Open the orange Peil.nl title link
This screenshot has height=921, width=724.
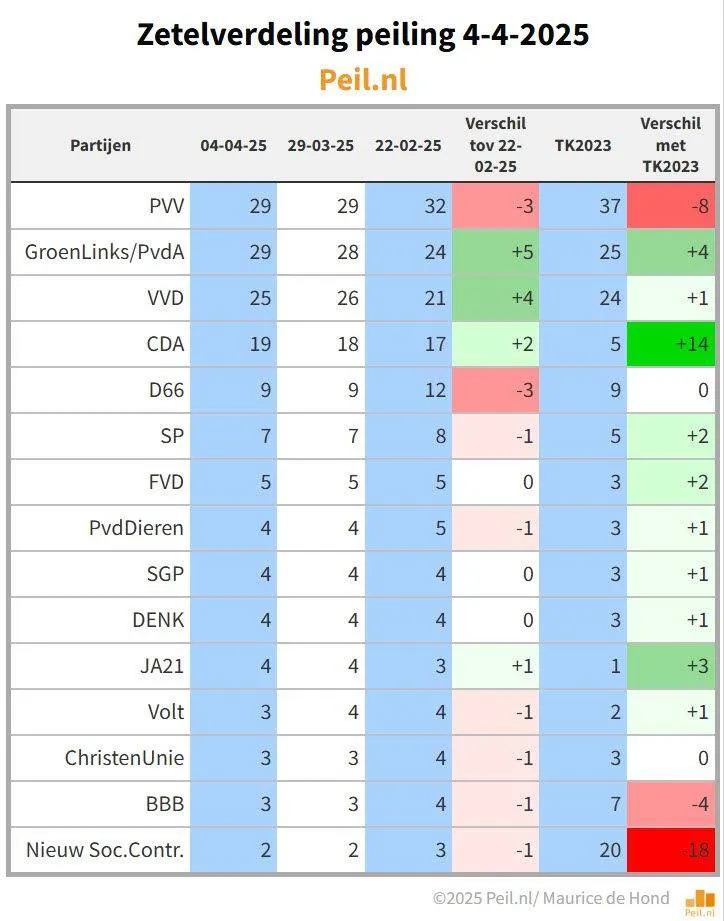tap(363, 79)
